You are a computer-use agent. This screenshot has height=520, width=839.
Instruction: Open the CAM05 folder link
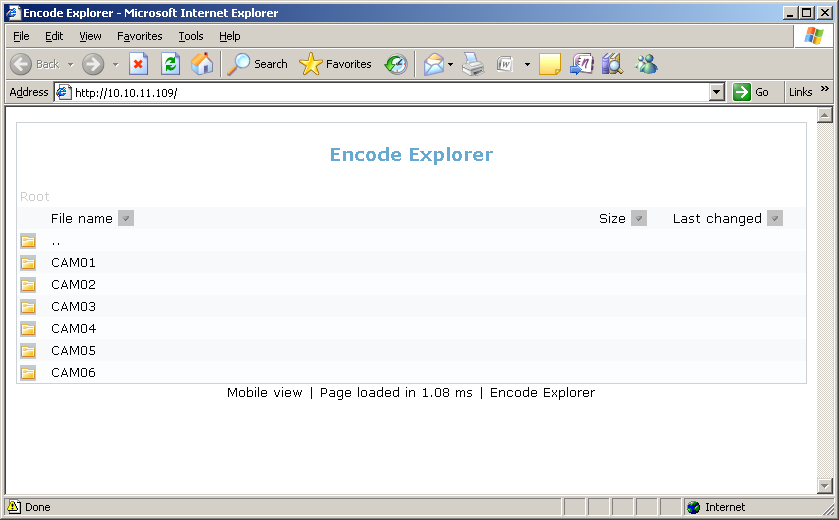(73, 350)
